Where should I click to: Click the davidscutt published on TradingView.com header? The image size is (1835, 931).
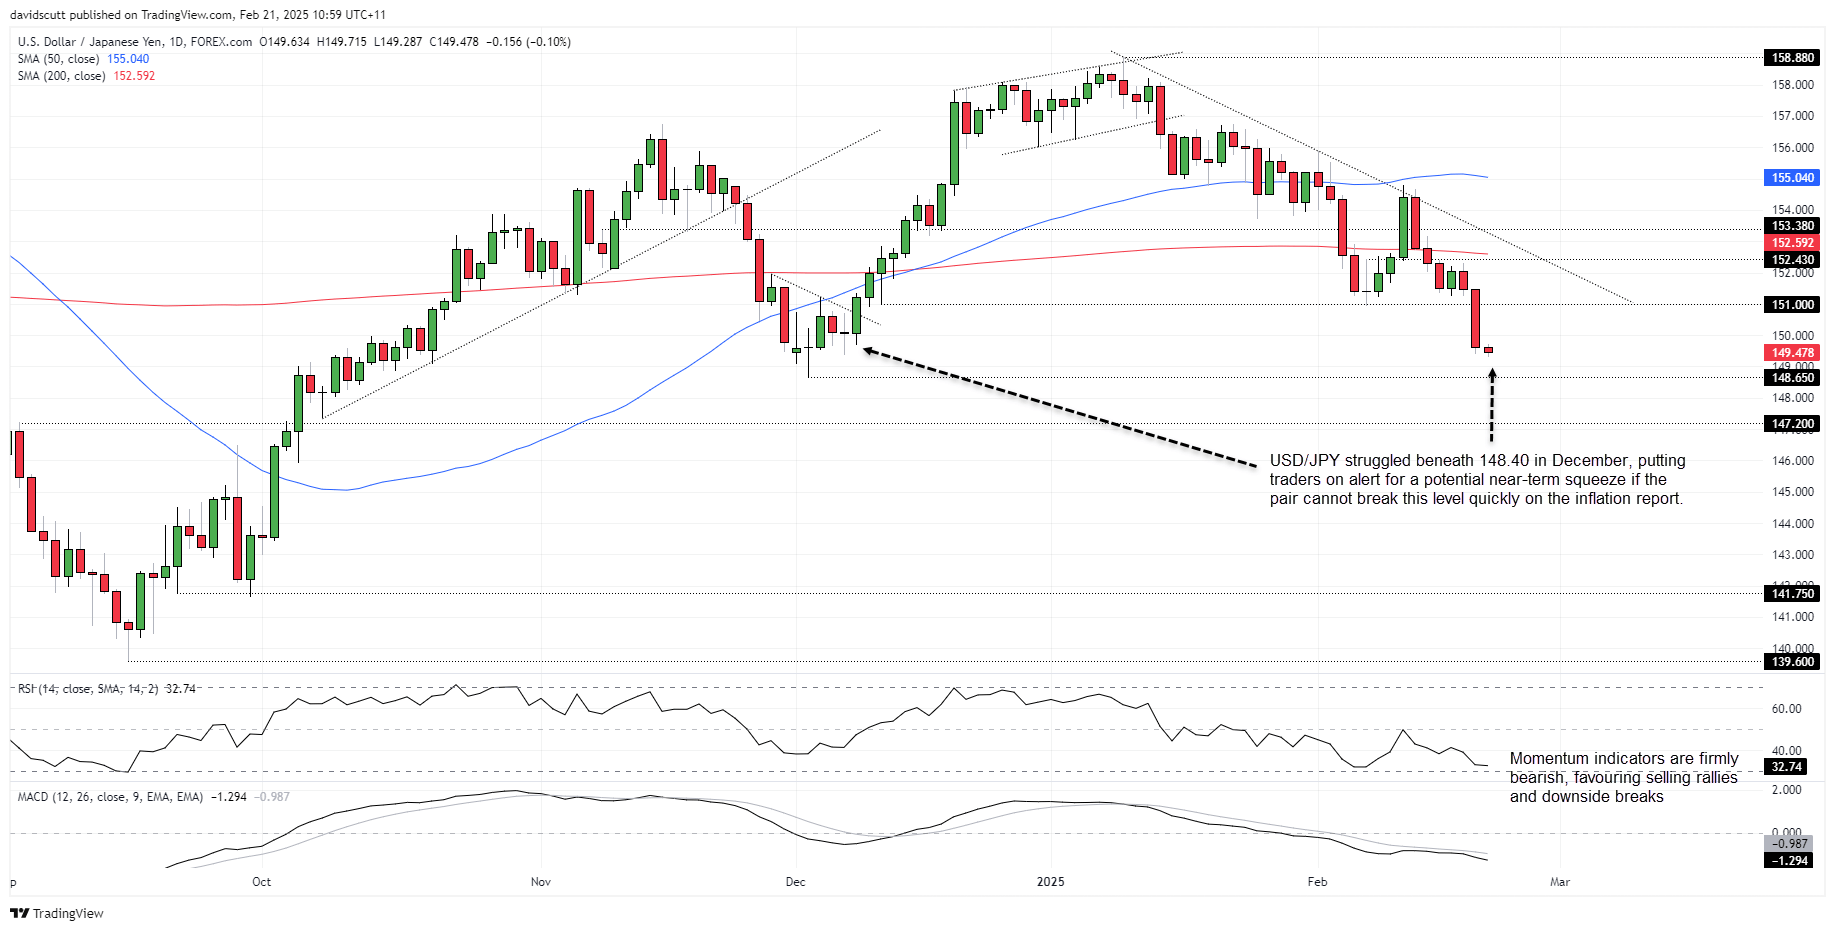click(198, 15)
